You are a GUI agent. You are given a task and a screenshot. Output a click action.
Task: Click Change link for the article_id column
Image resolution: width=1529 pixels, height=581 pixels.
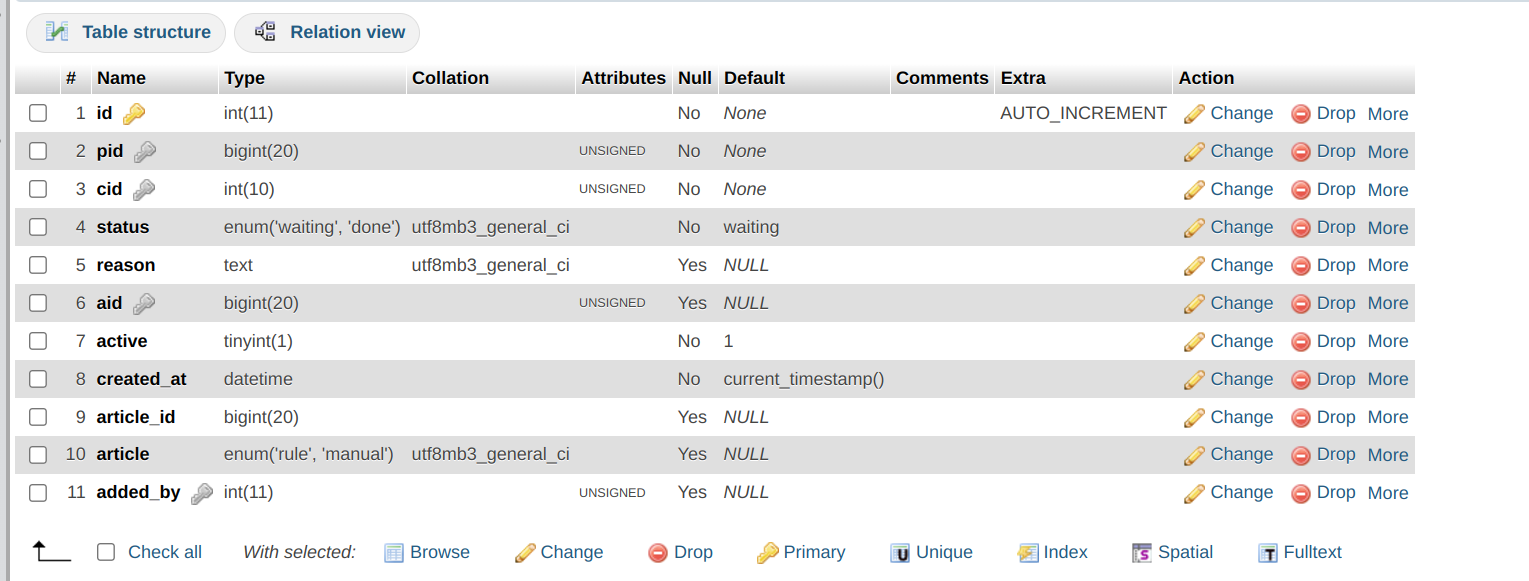(1241, 417)
